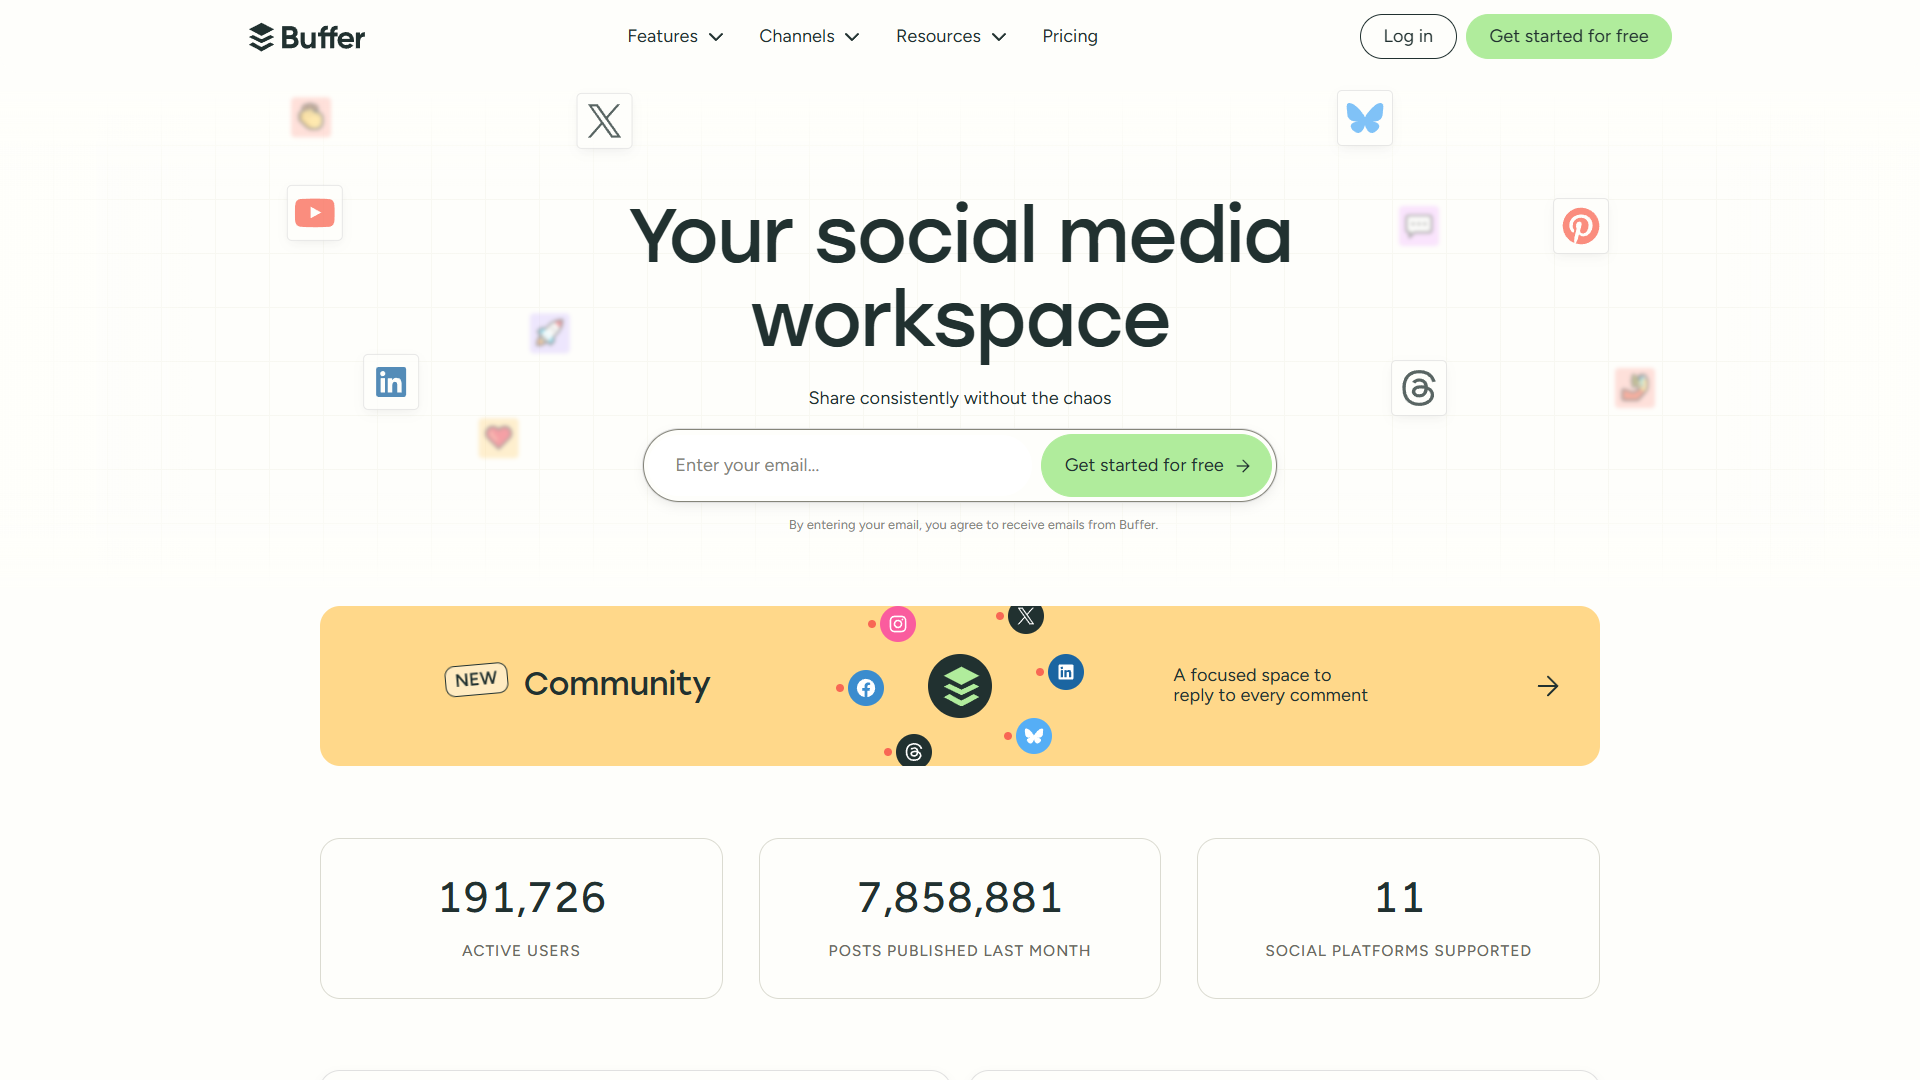The width and height of the screenshot is (1920, 1080).
Task: Open the Pinterest icon
Action: click(1581, 226)
